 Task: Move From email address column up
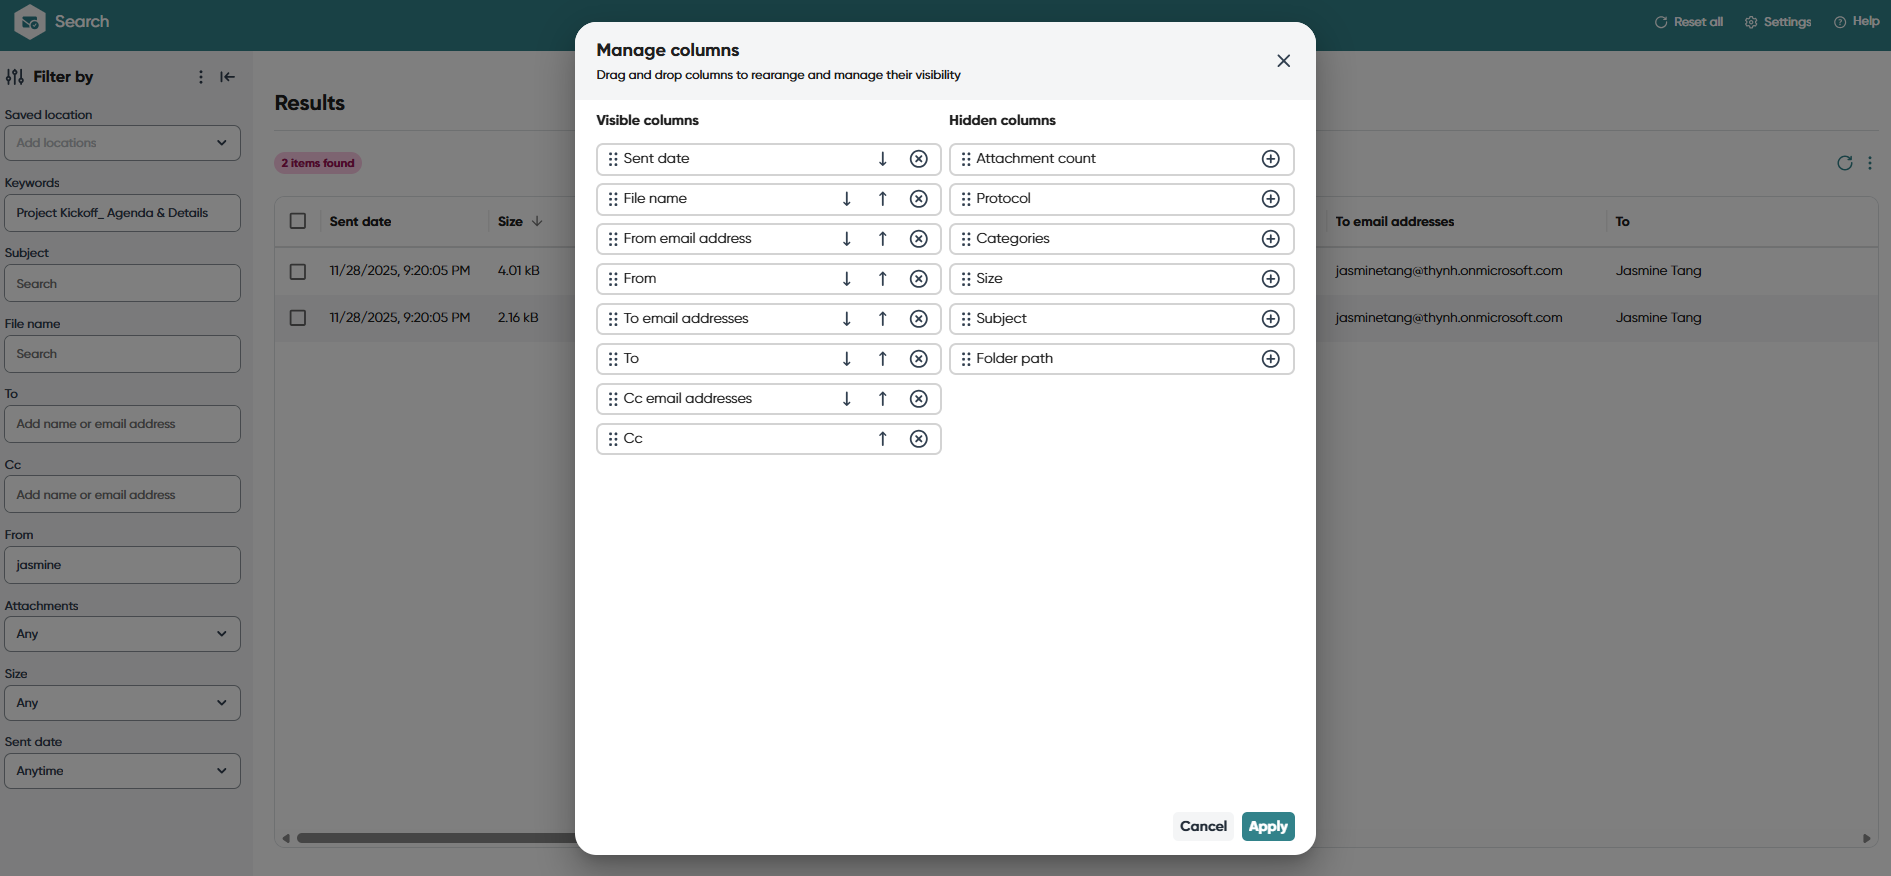tap(882, 239)
